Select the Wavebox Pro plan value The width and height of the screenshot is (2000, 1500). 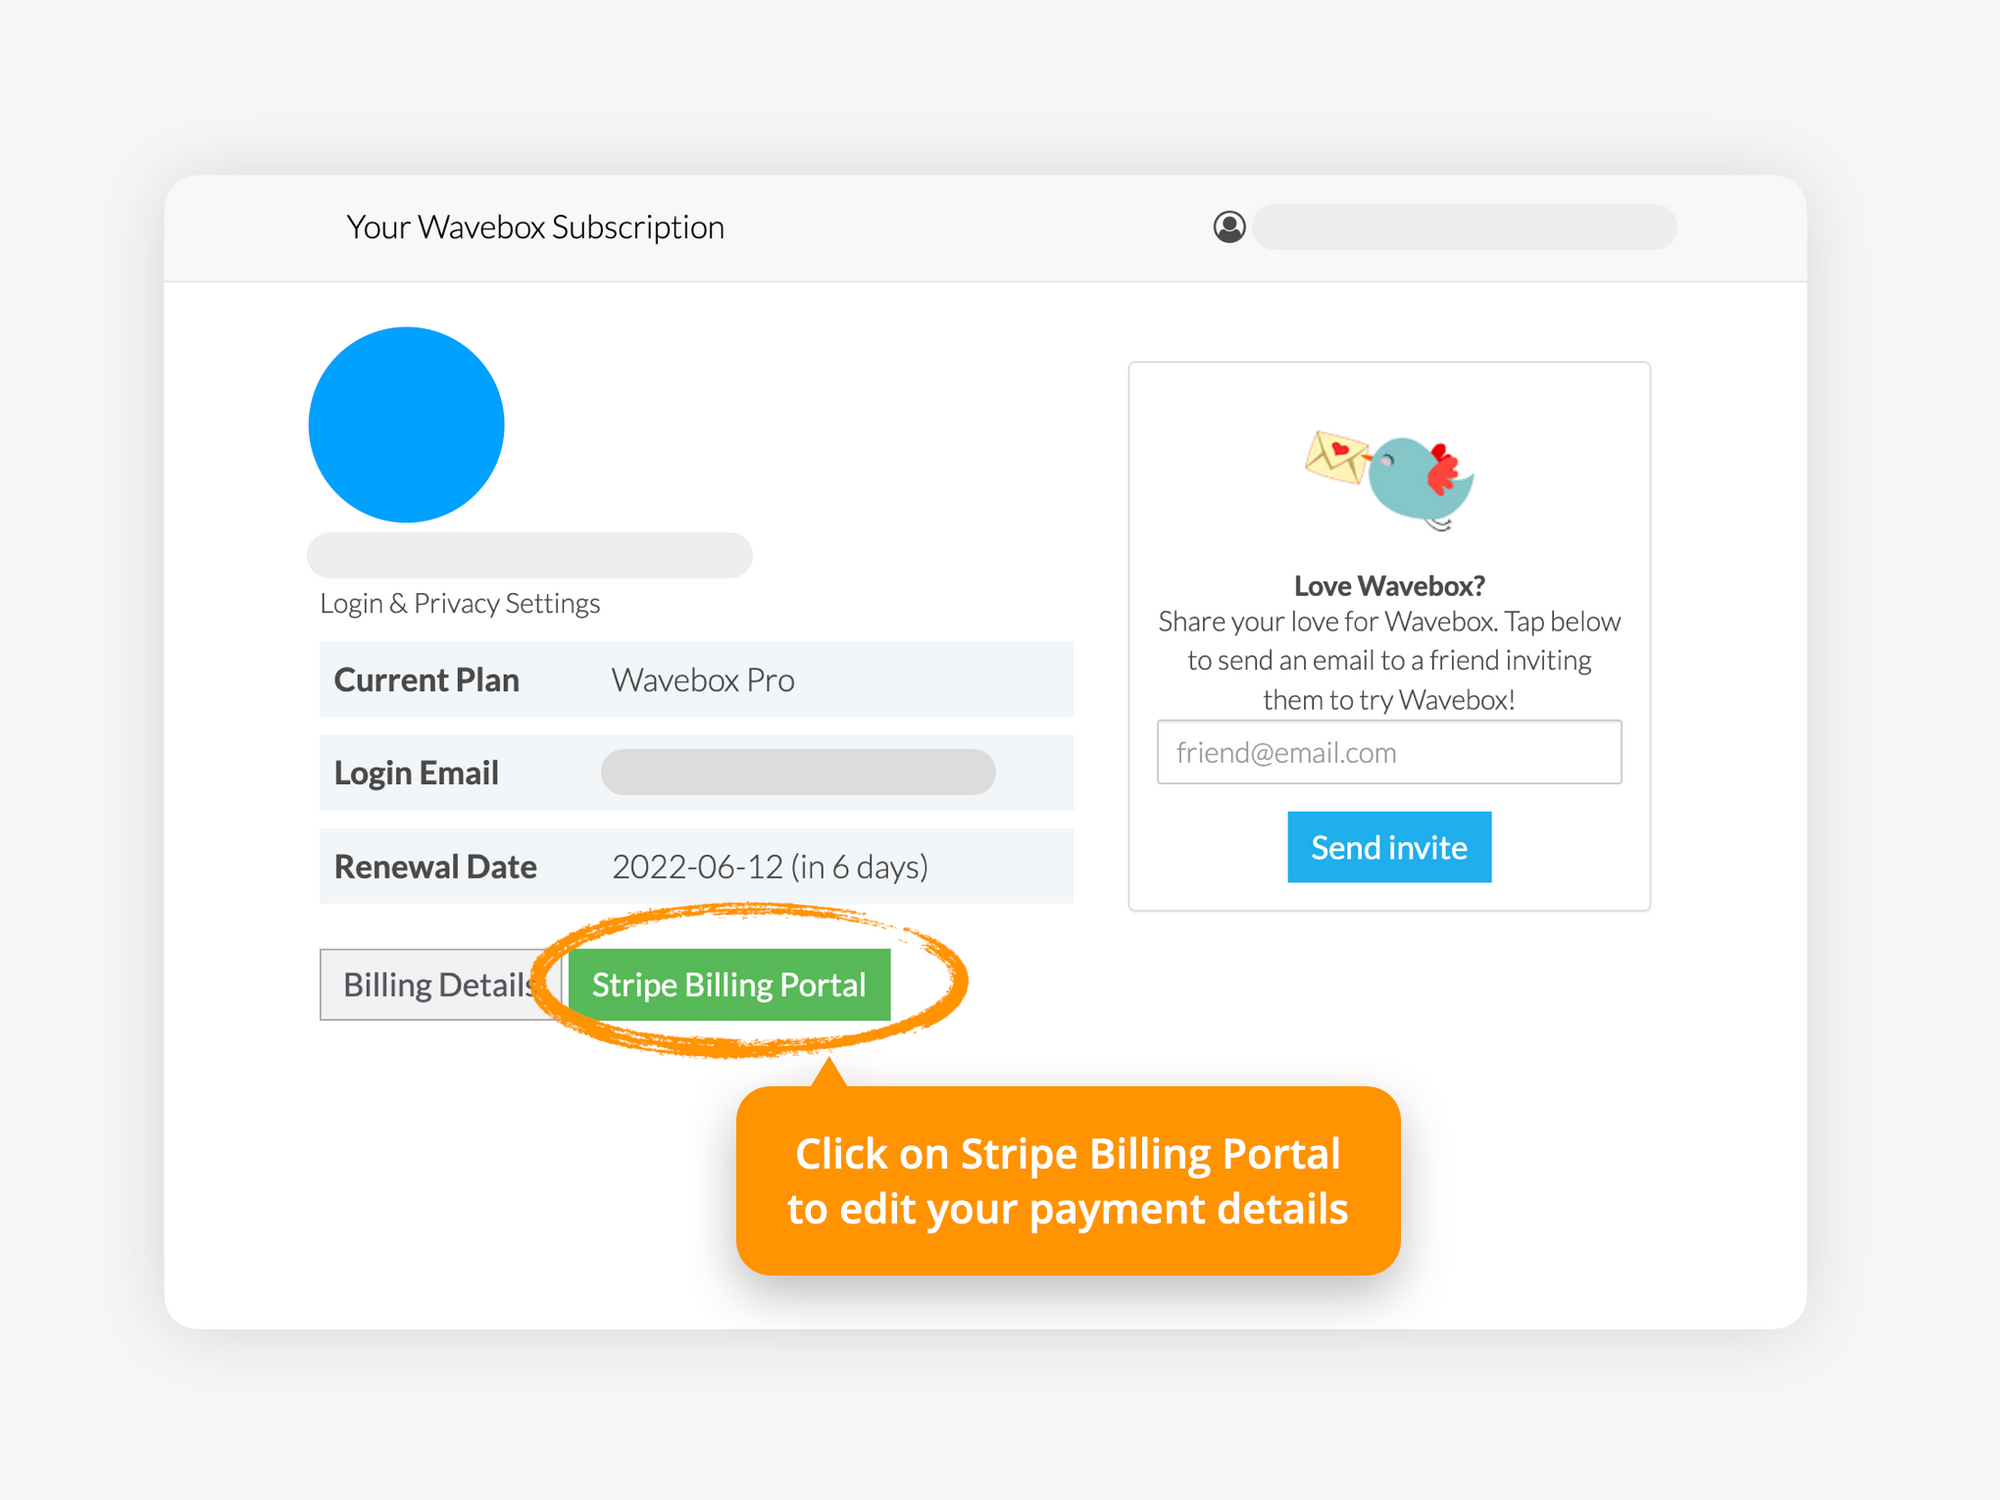703,680
